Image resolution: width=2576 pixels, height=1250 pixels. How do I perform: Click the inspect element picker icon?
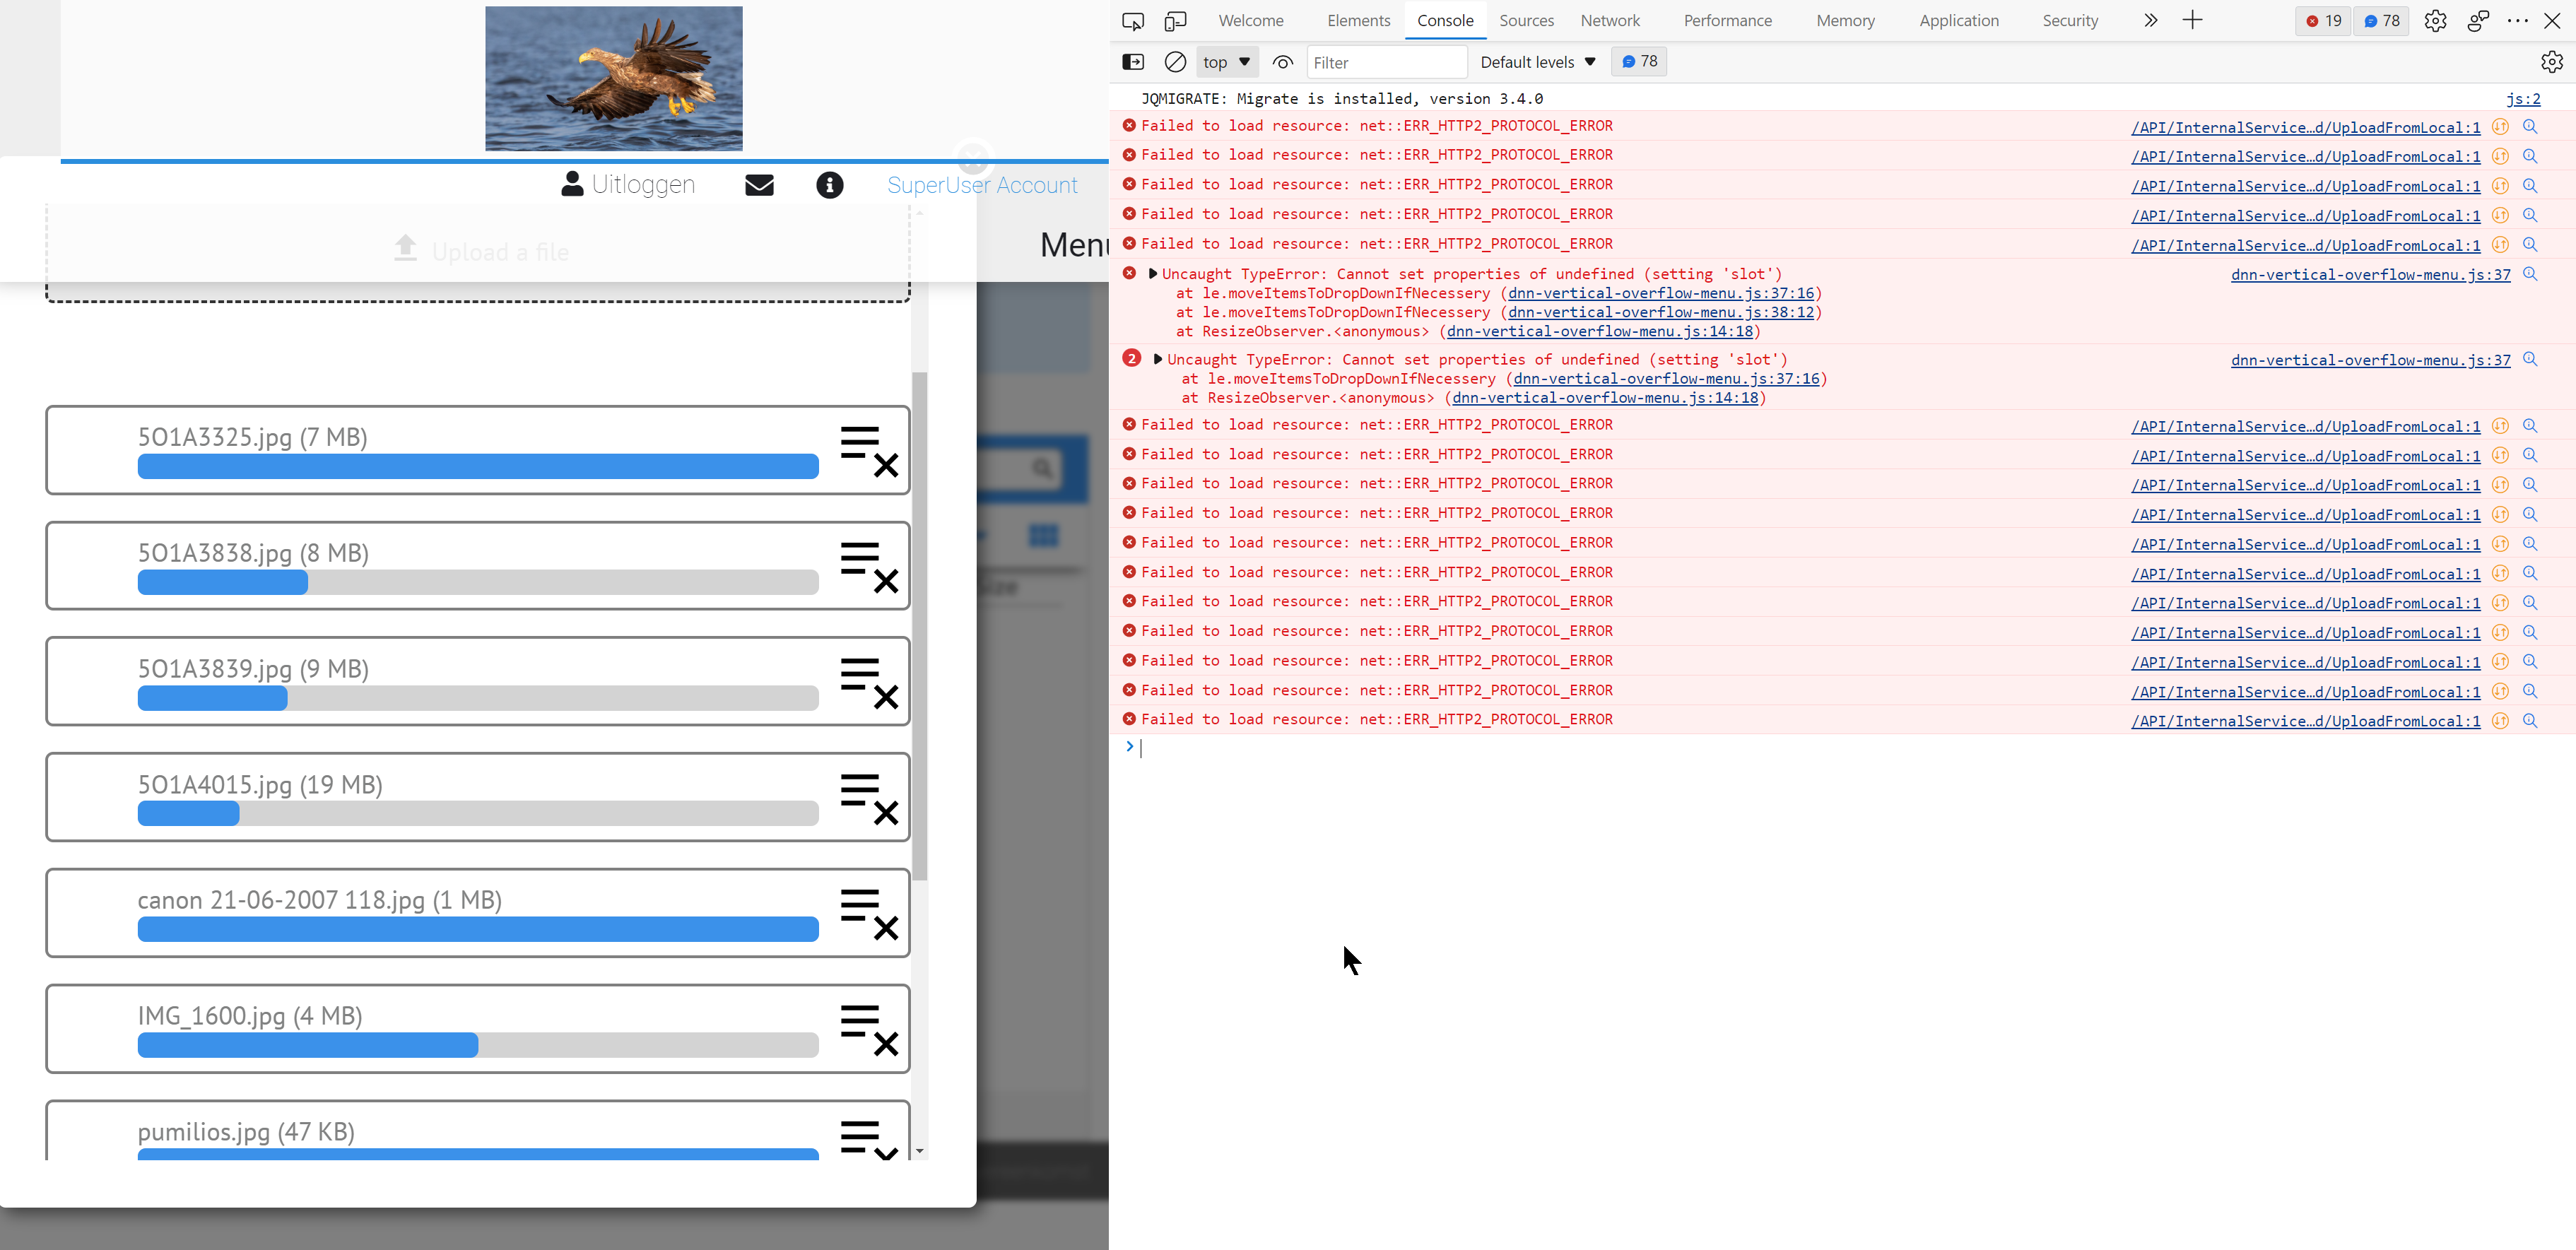(1133, 20)
